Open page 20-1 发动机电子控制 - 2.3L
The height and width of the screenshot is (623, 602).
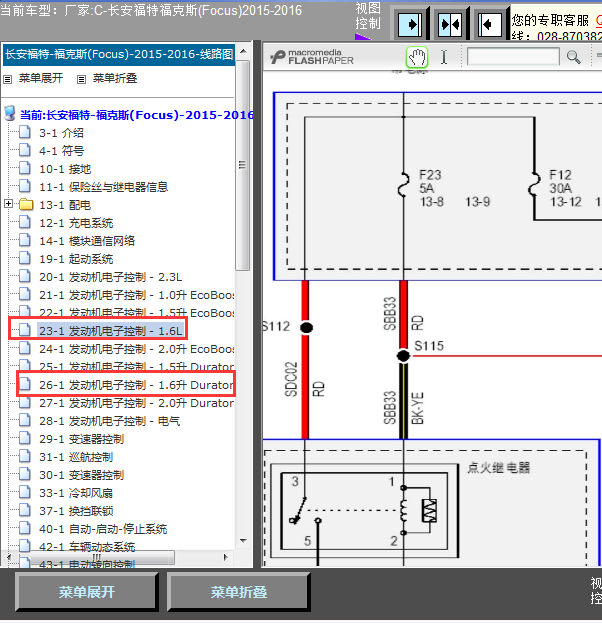tap(110, 277)
